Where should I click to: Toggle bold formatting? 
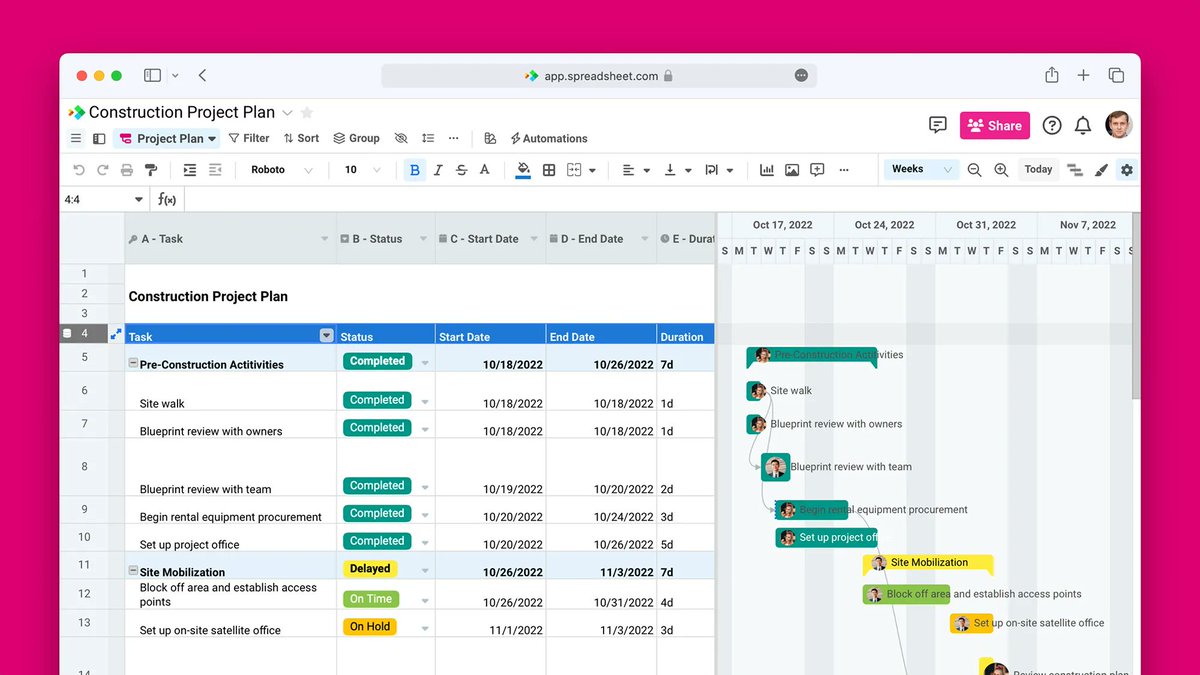pyautogui.click(x=414, y=170)
